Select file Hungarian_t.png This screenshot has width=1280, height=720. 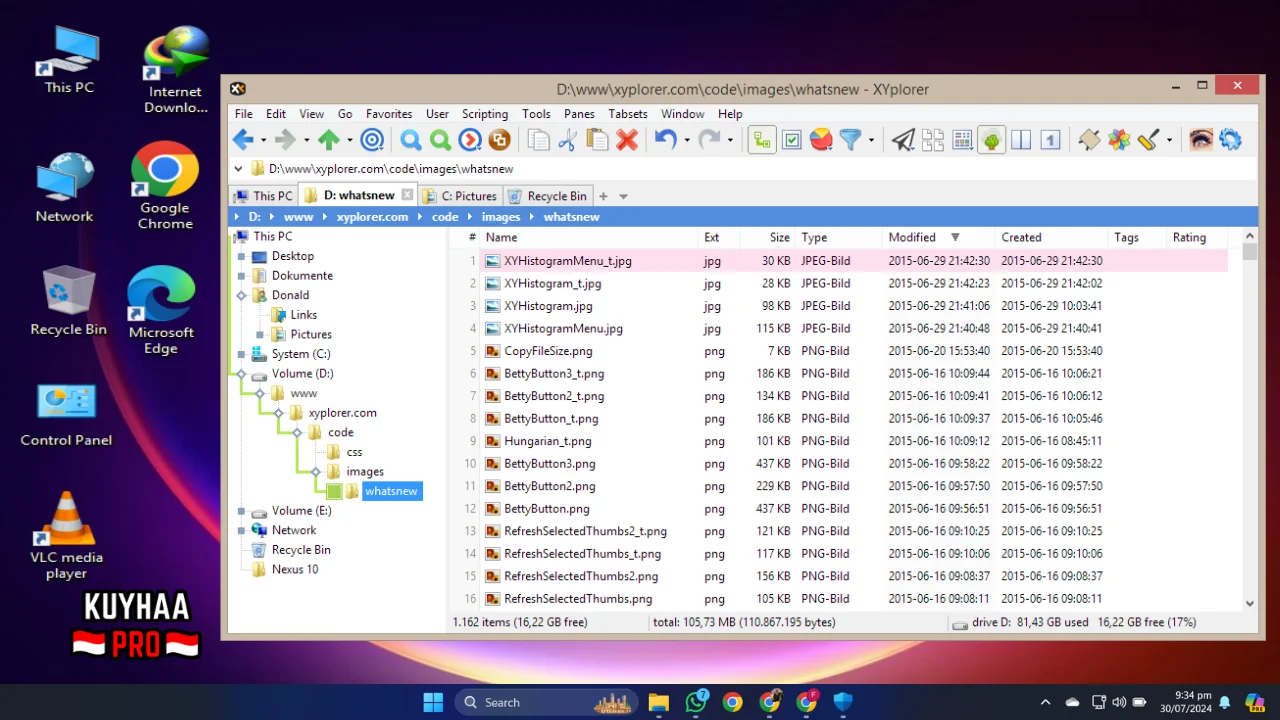(547, 441)
